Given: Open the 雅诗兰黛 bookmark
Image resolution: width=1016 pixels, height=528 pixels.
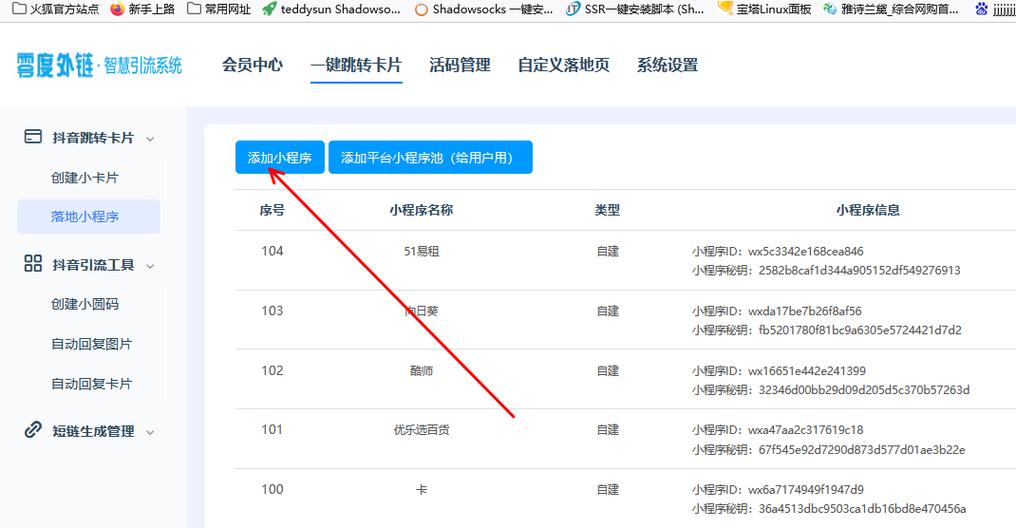Looking at the screenshot, I should coord(891,9).
